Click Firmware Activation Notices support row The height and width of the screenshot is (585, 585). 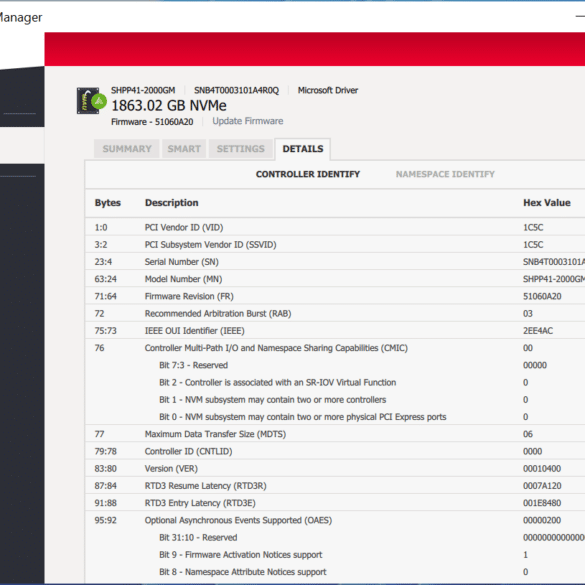point(335,554)
